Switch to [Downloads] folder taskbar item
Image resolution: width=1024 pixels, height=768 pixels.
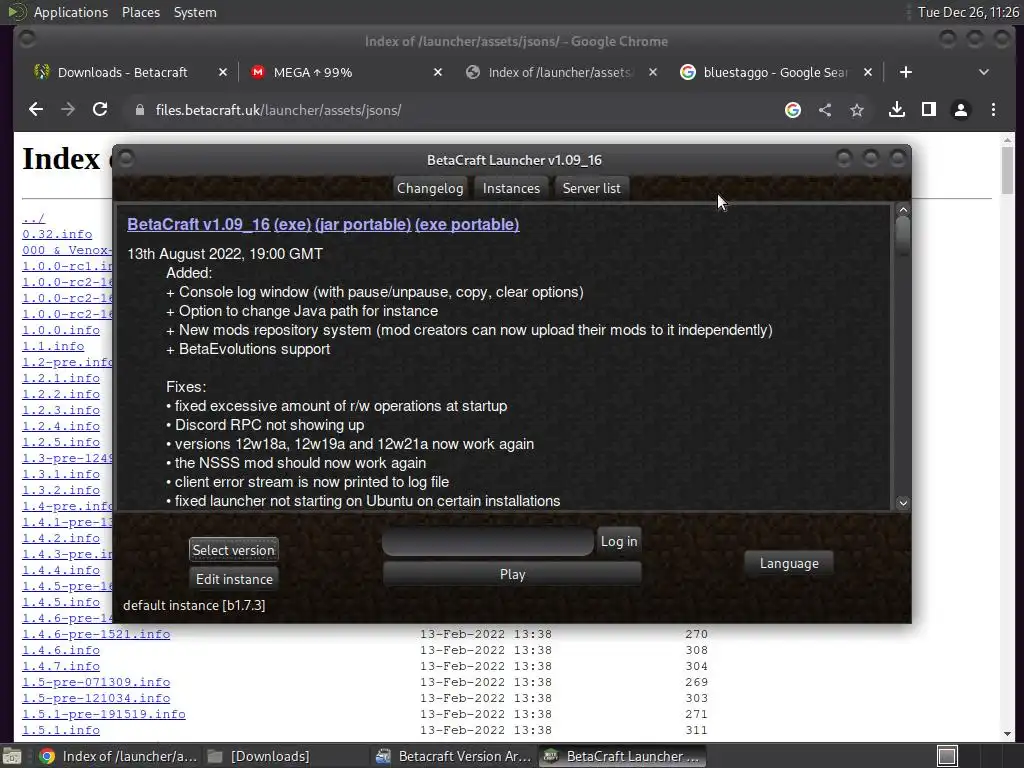[259, 756]
